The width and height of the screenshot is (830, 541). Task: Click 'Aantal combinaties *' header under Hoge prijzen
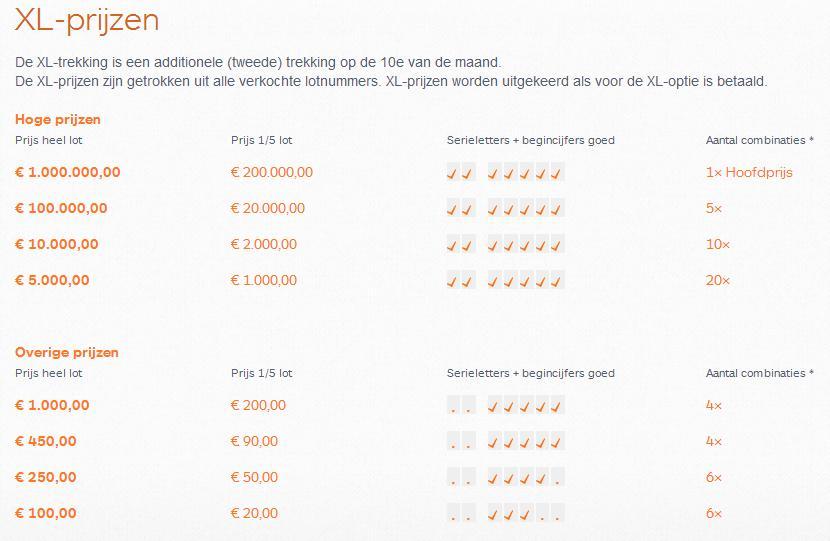(760, 140)
